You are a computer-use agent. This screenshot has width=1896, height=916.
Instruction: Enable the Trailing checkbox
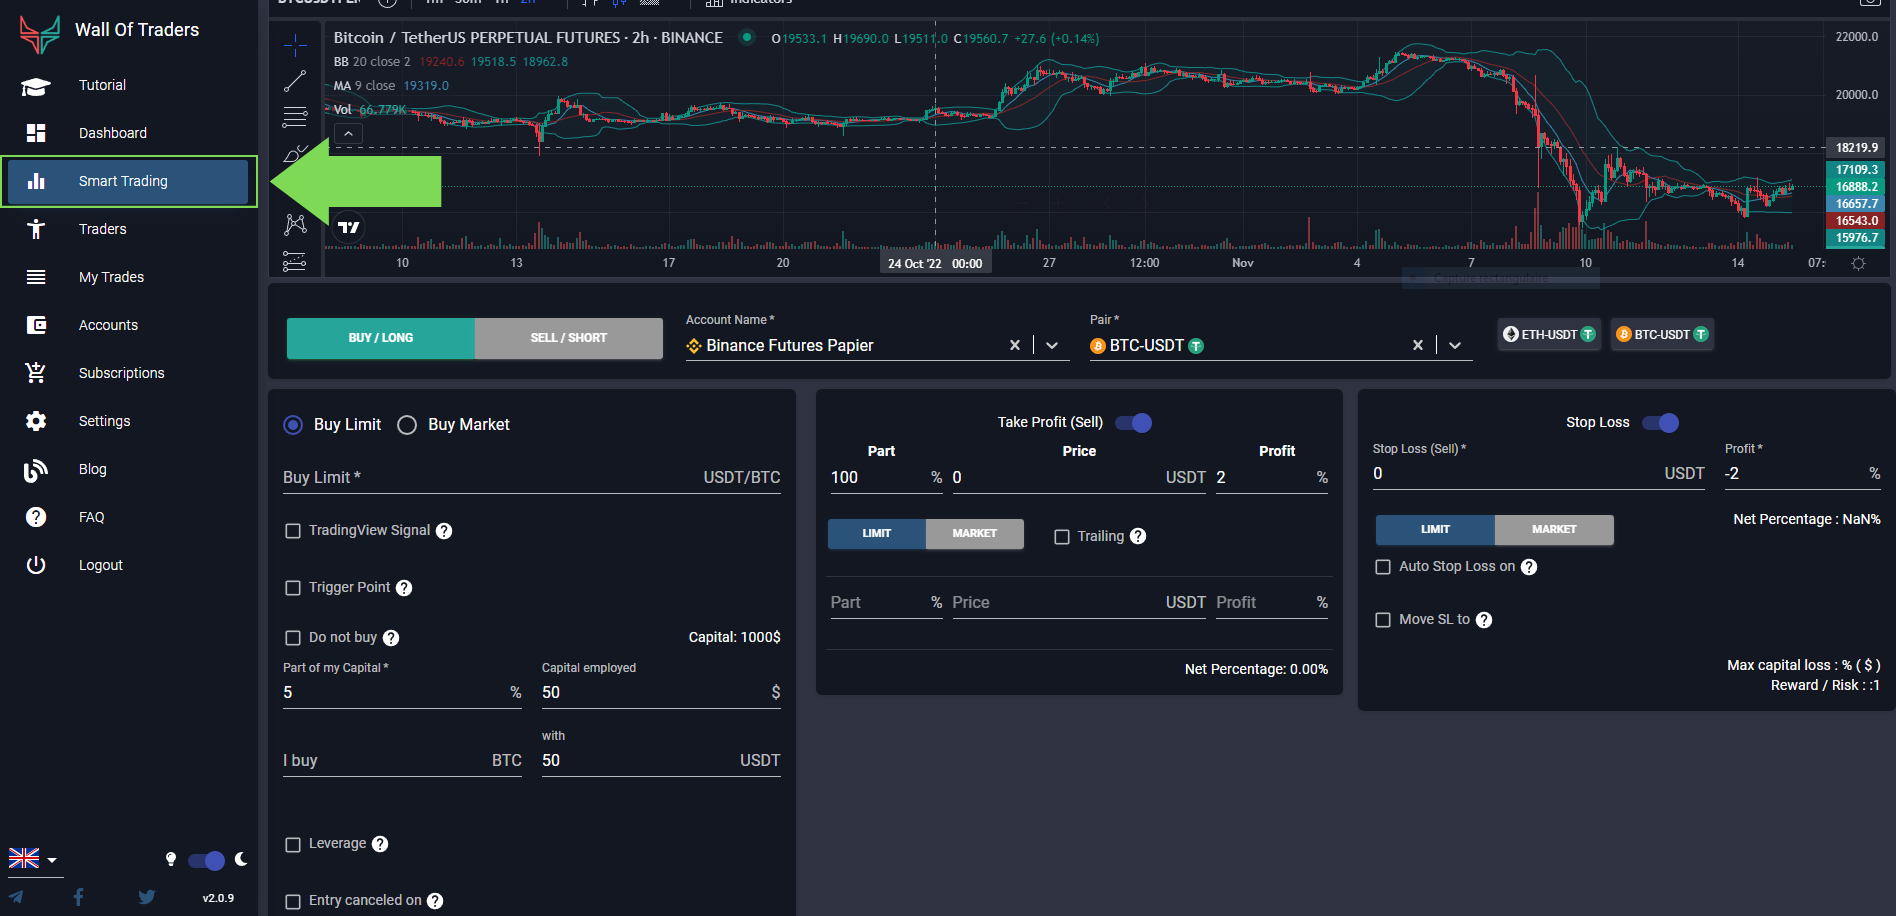pyautogui.click(x=1061, y=537)
